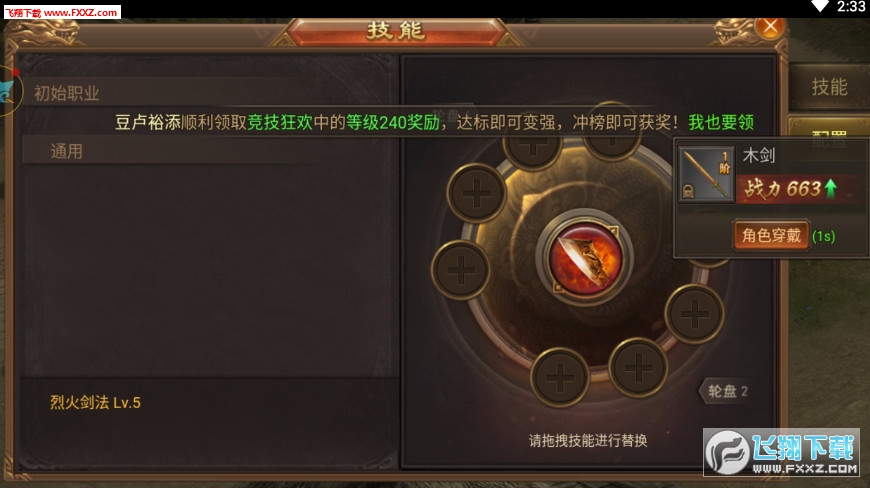Close the 技能 skills window

(770, 26)
